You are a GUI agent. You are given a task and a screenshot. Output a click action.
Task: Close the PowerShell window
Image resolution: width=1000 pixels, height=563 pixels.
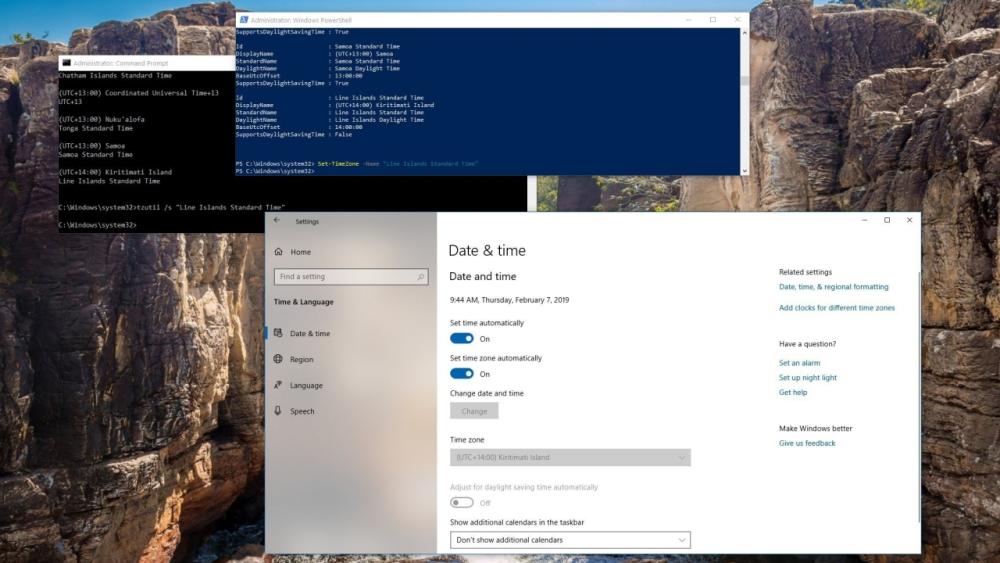click(x=737, y=20)
